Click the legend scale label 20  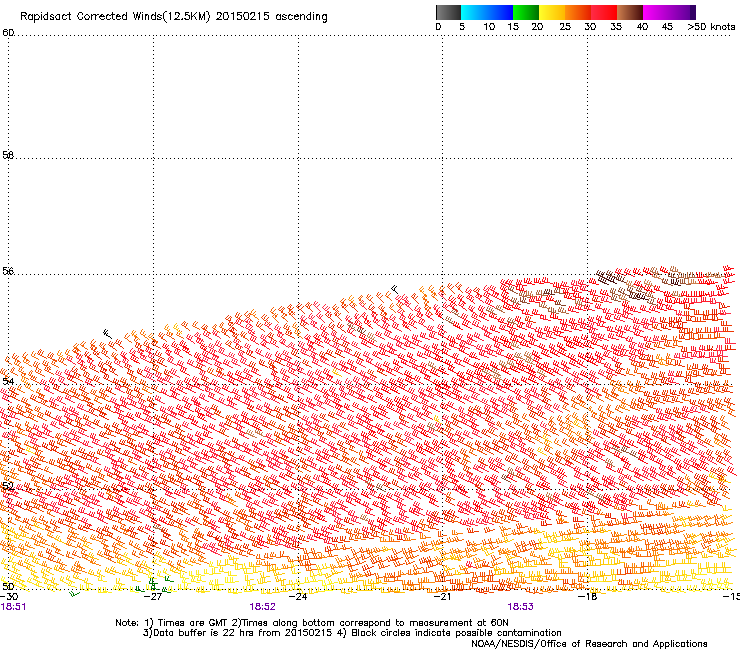(537, 27)
